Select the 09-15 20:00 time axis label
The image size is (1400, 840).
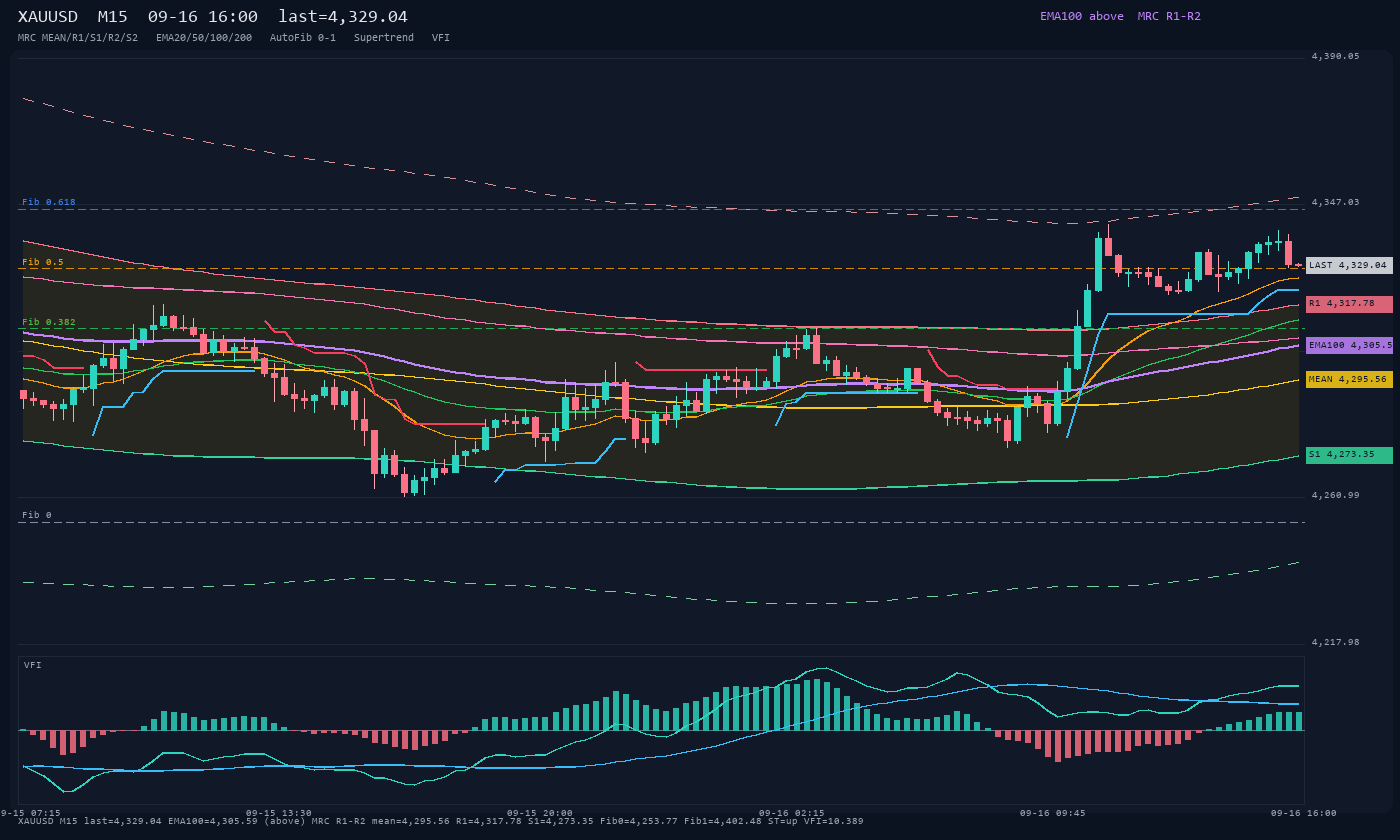(x=540, y=813)
